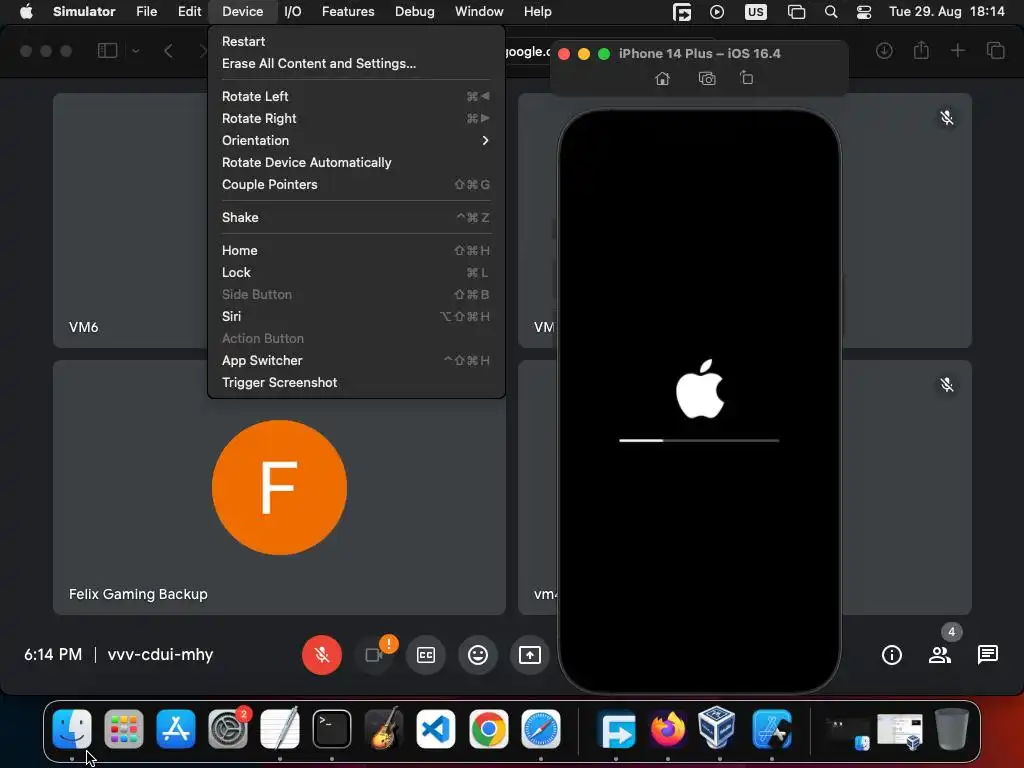Select Couple Pointers menu item

[356, 185]
